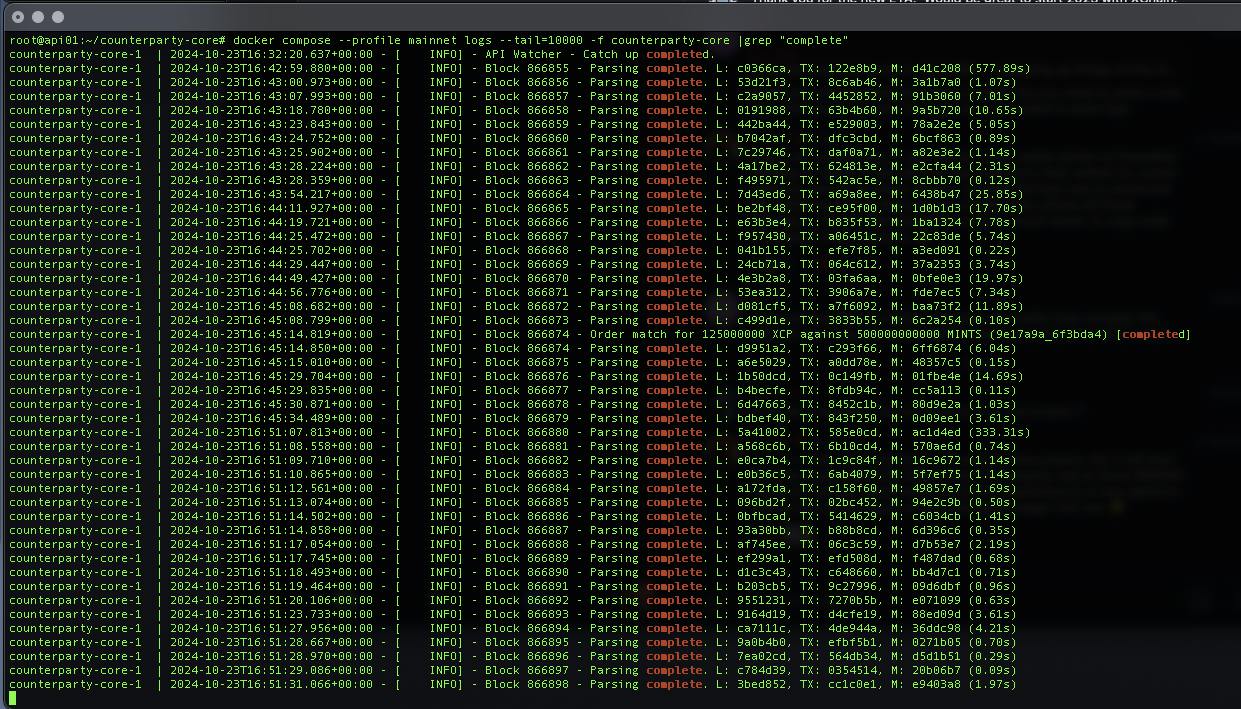
Task: Click the 'Block 866867' text
Action: pos(527,236)
